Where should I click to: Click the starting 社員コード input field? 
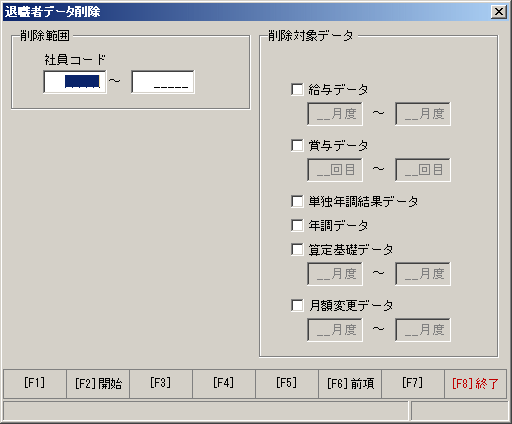pyautogui.click(x=75, y=82)
